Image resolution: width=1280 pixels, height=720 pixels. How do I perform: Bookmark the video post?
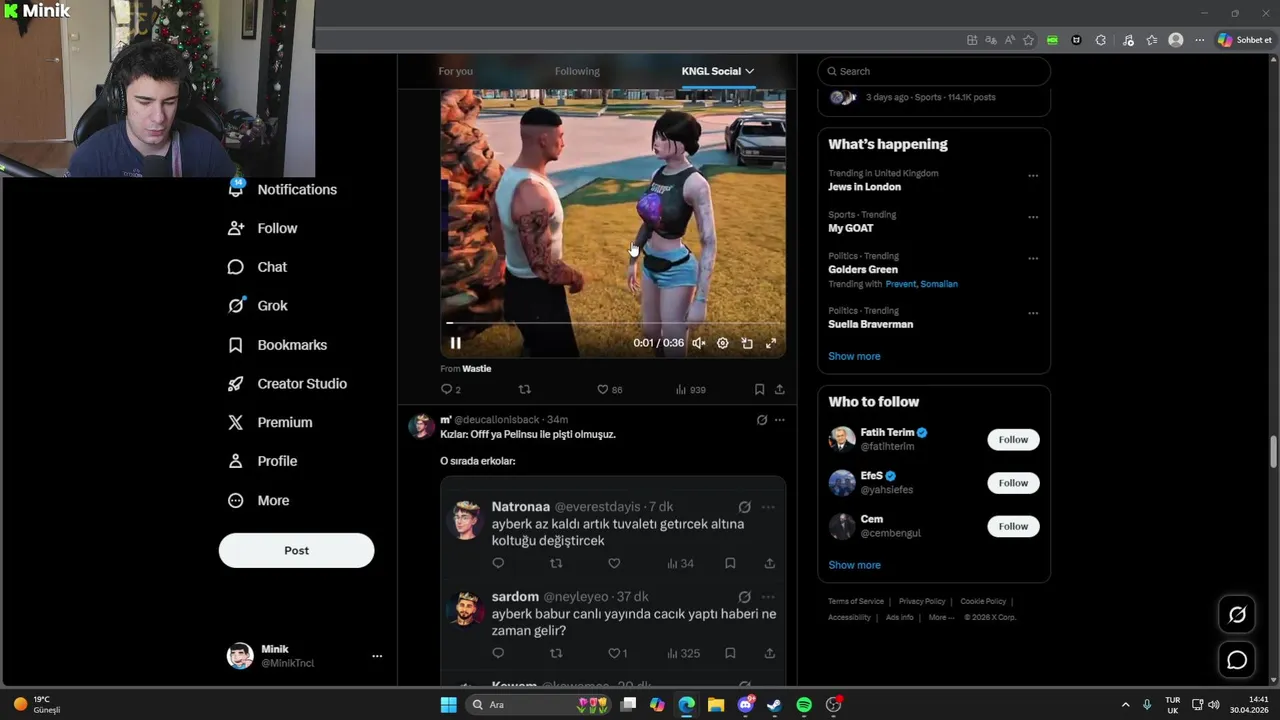(x=759, y=389)
